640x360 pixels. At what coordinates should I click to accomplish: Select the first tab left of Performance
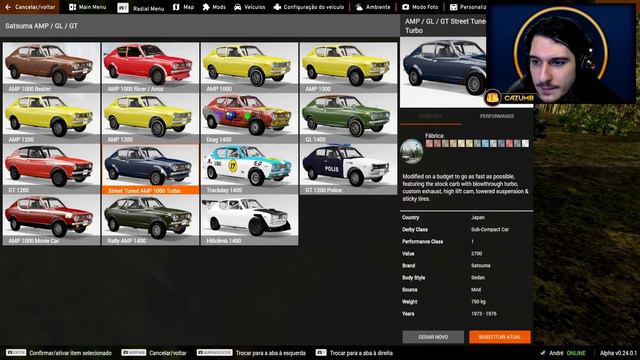tap(431, 116)
